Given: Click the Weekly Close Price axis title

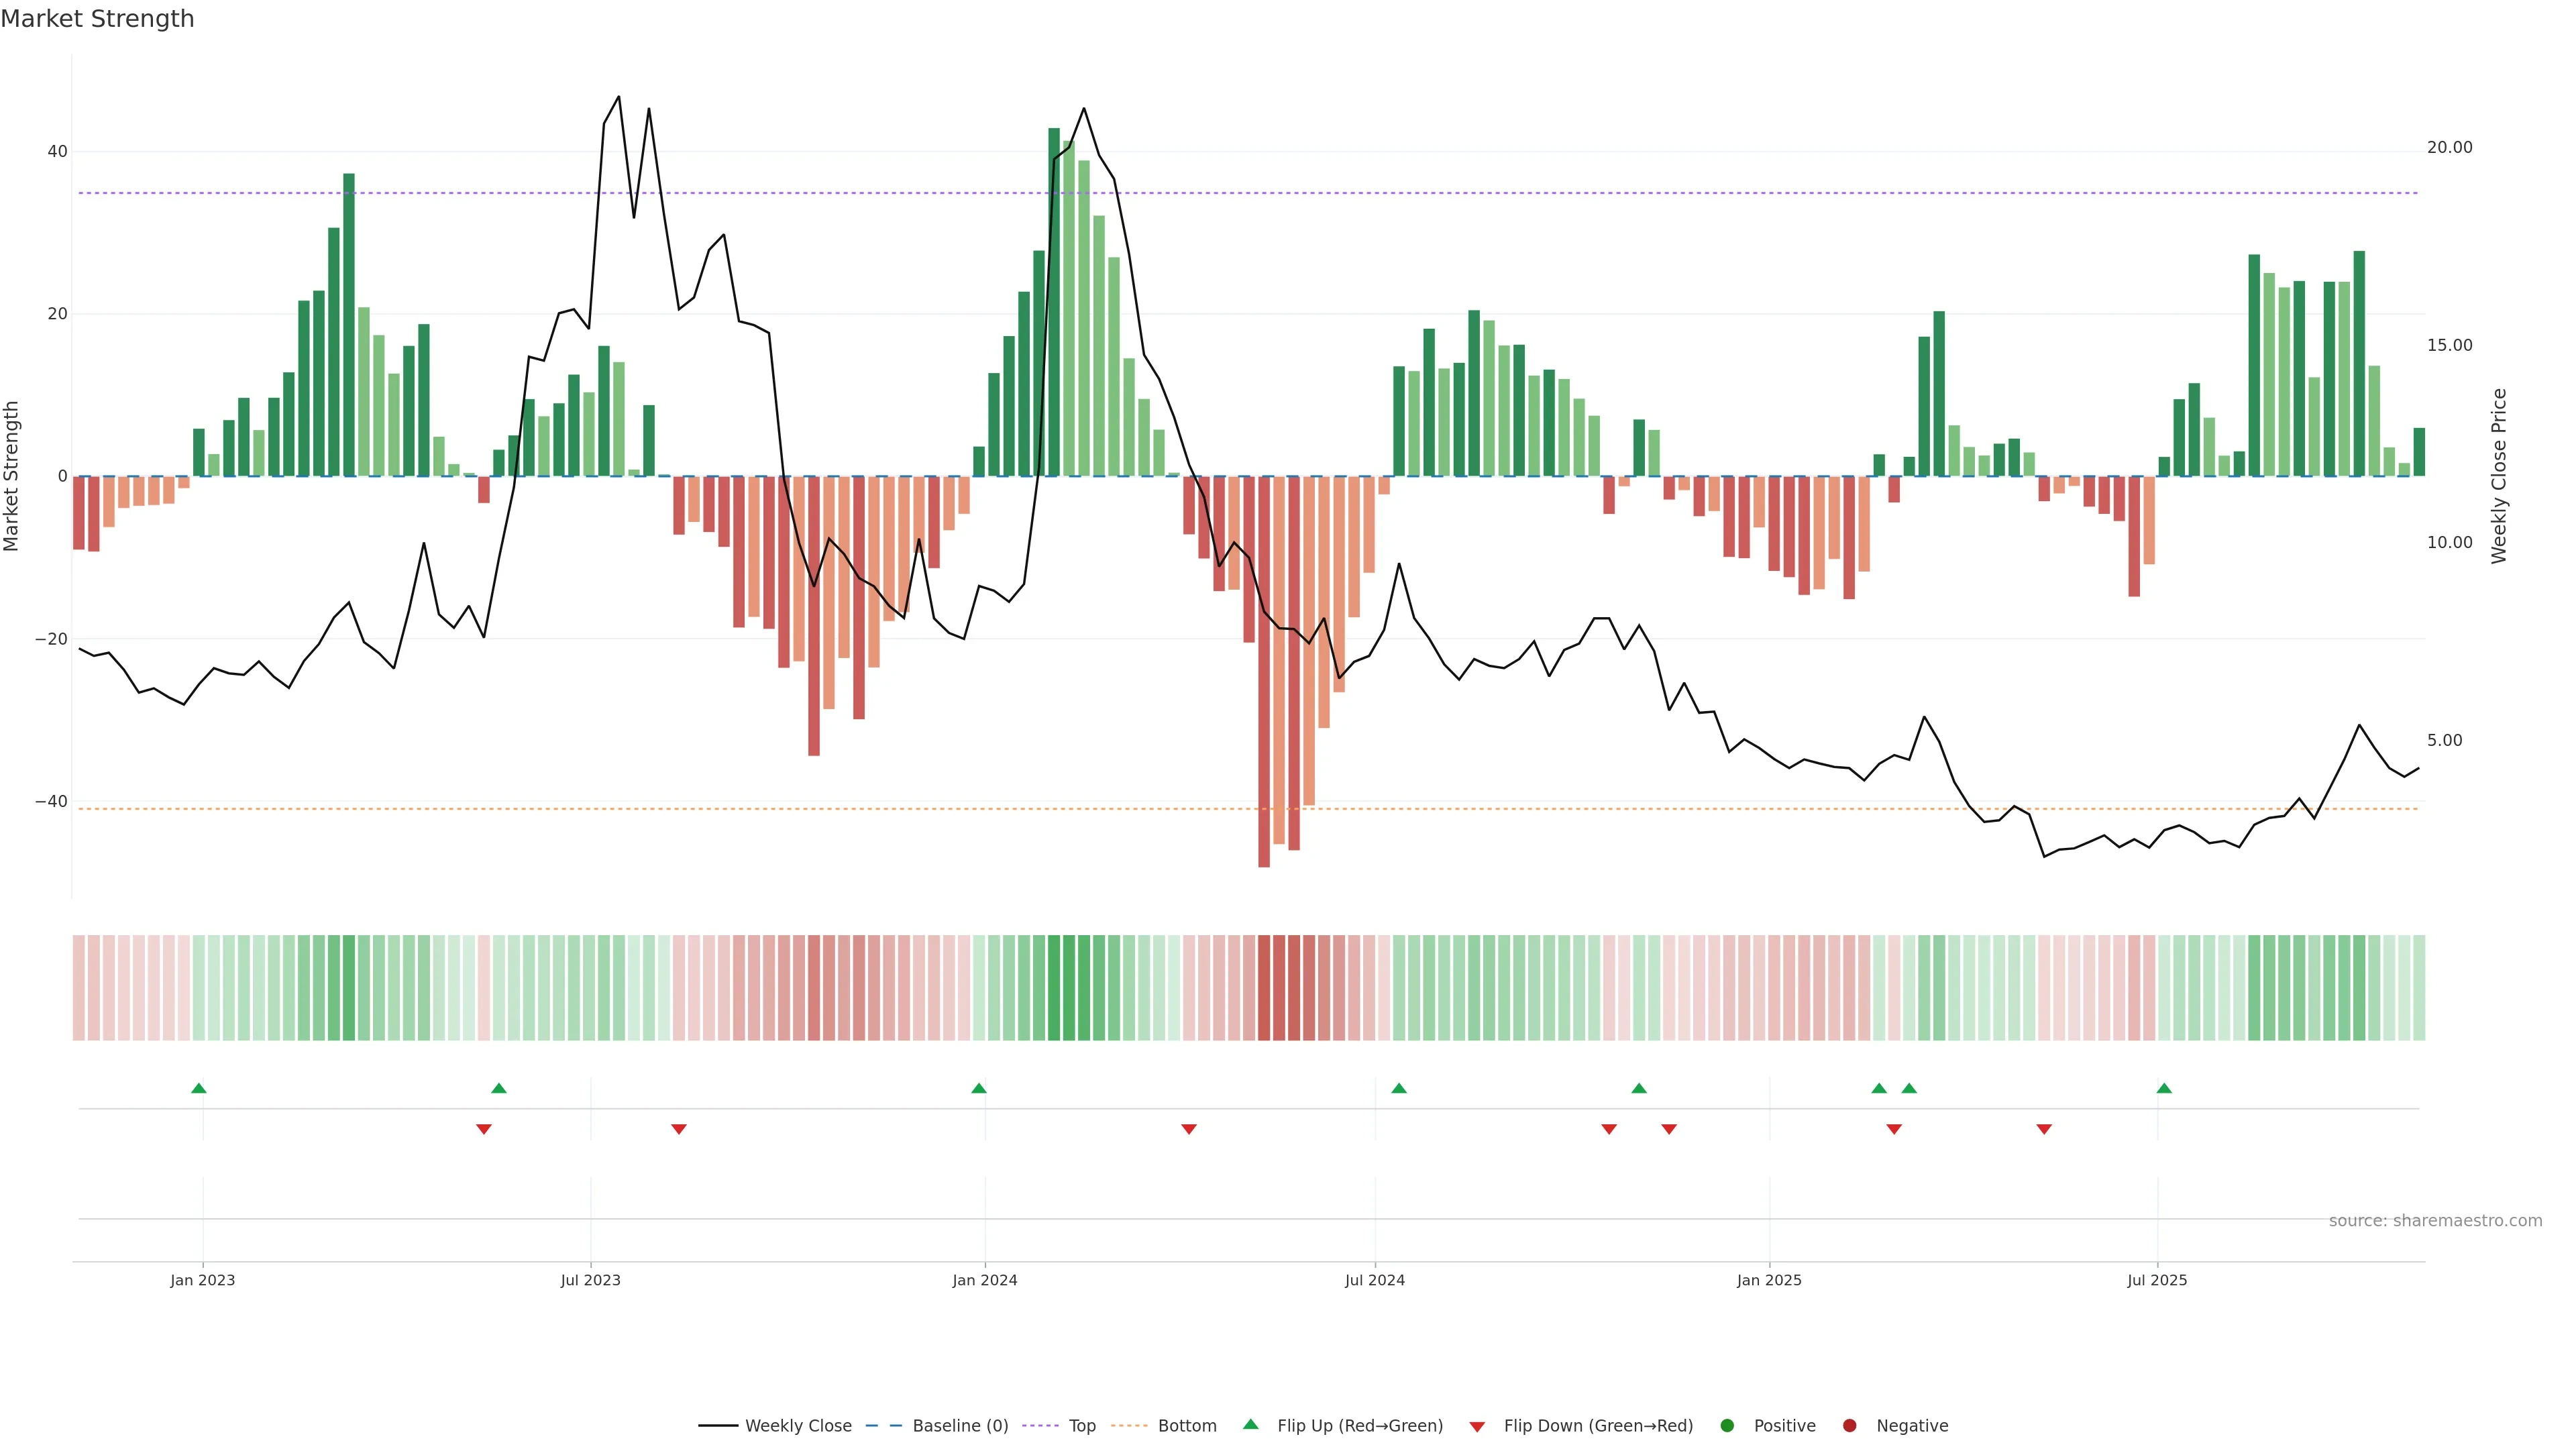Looking at the screenshot, I should pos(2499,476).
